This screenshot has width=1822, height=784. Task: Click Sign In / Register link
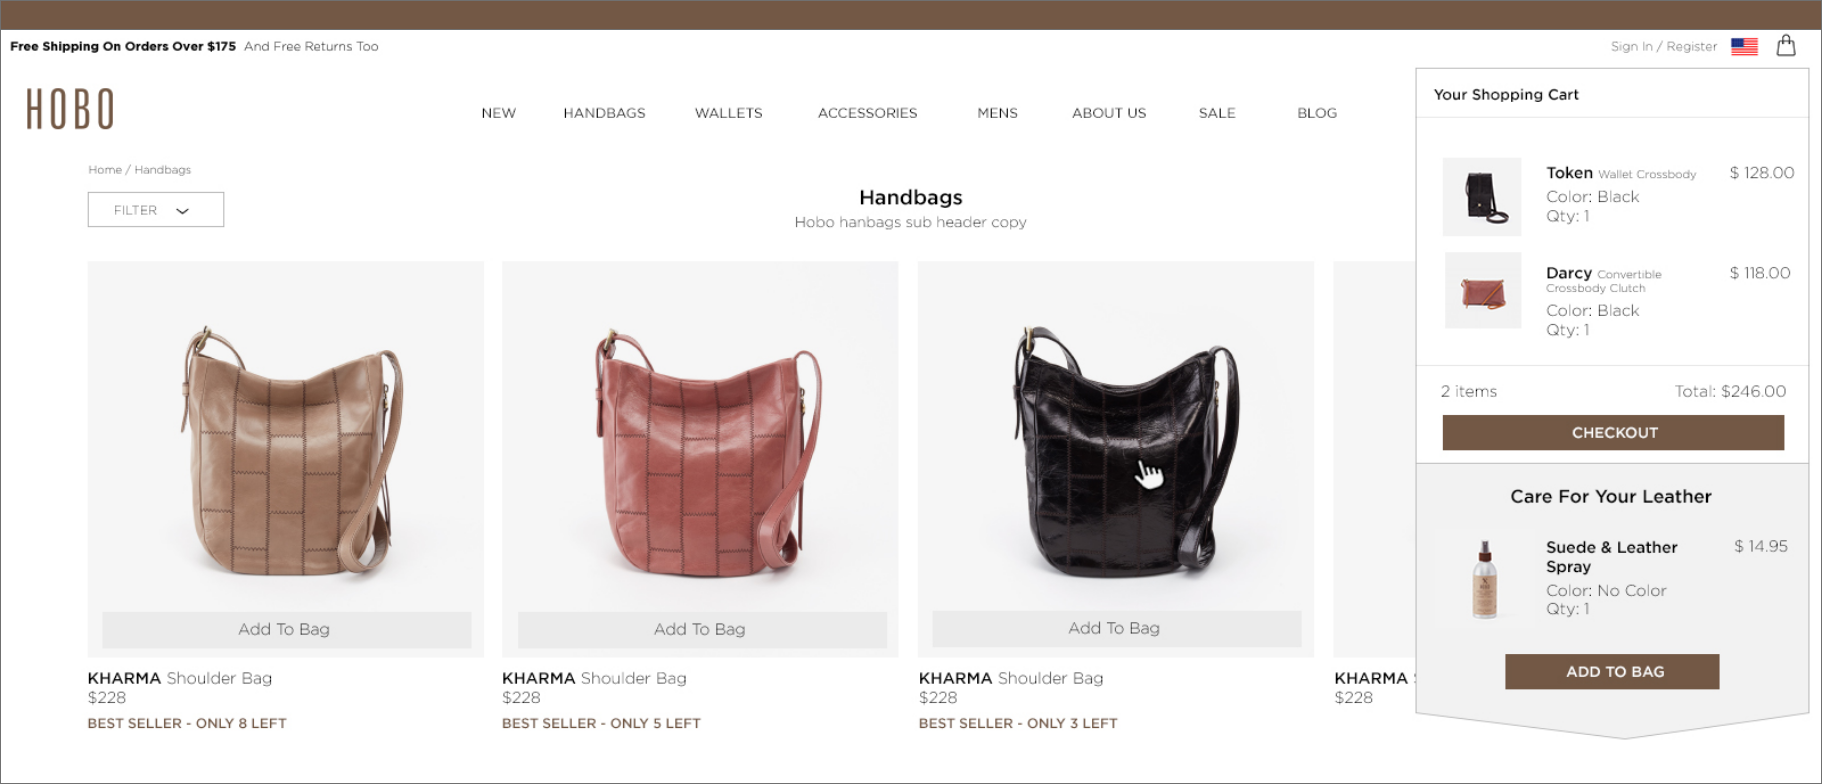click(1663, 46)
